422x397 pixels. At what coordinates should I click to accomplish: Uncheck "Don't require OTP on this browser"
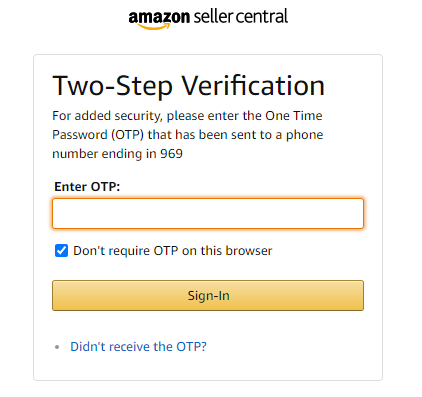point(61,251)
